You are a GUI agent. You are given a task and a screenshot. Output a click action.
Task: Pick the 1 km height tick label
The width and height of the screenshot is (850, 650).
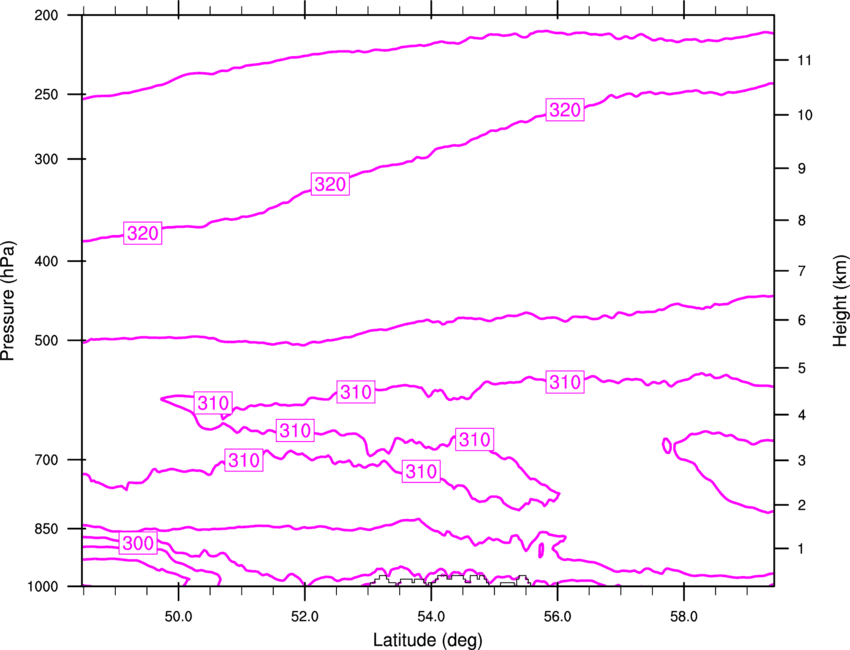point(801,549)
